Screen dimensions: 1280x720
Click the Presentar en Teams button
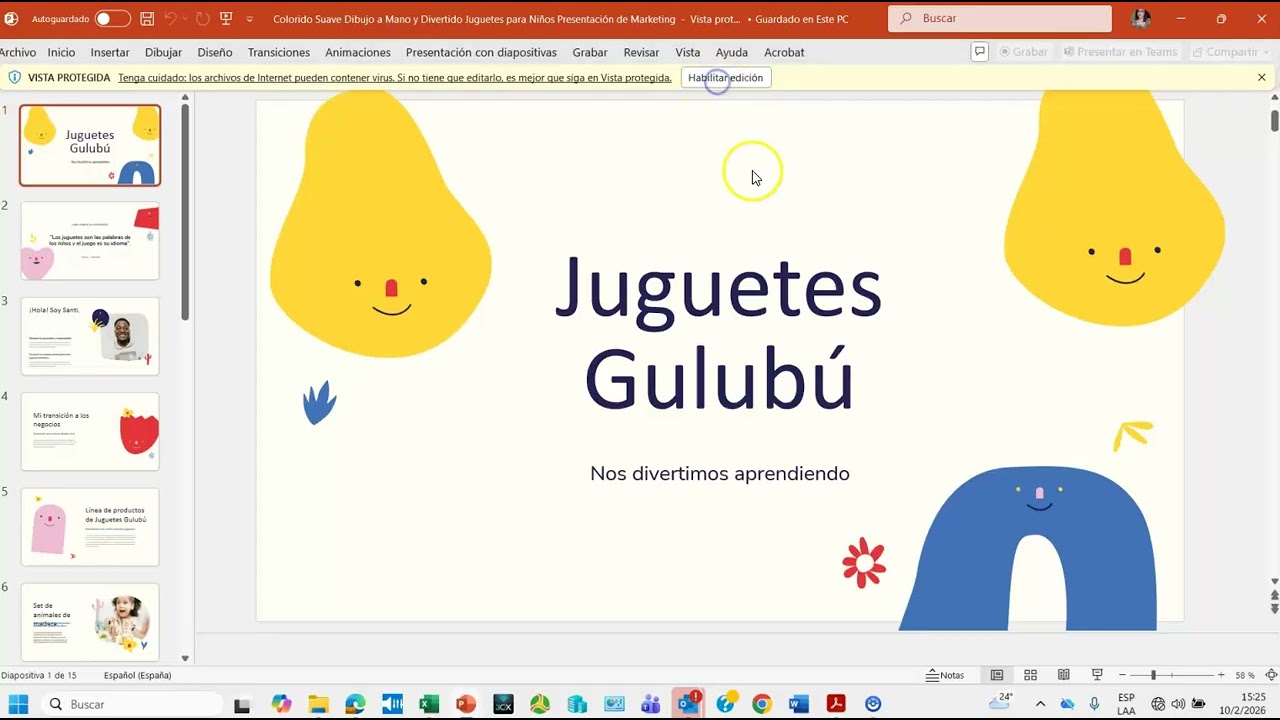click(1121, 52)
